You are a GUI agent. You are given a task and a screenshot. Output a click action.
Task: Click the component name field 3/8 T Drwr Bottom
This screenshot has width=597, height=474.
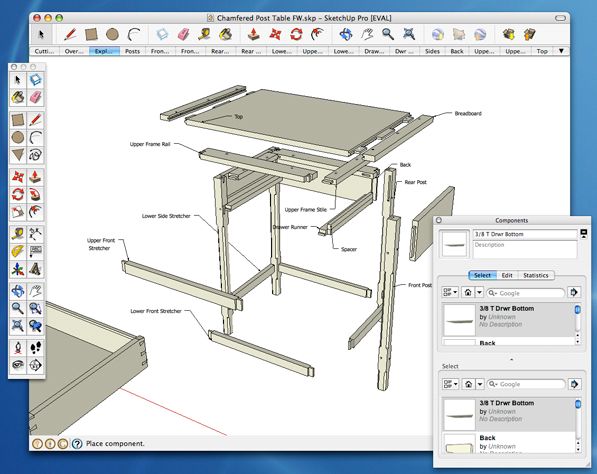(x=525, y=234)
